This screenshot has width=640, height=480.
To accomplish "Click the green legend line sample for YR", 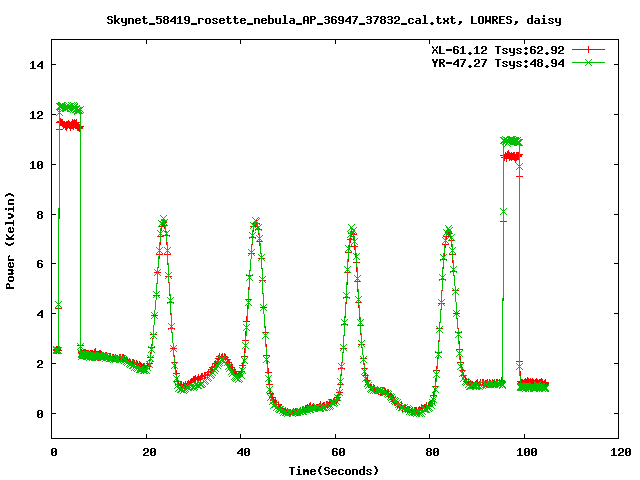I will point(588,62).
